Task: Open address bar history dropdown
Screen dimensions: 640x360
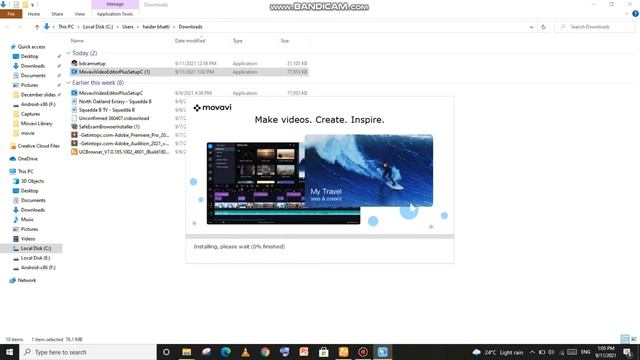Action: (531, 27)
